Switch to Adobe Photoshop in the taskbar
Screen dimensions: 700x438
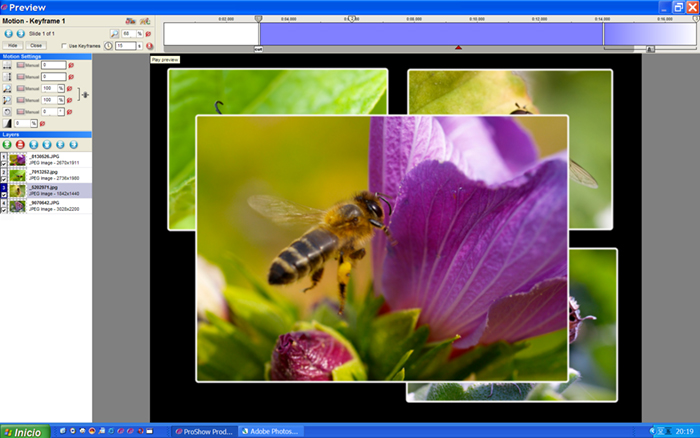click(x=274, y=431)
